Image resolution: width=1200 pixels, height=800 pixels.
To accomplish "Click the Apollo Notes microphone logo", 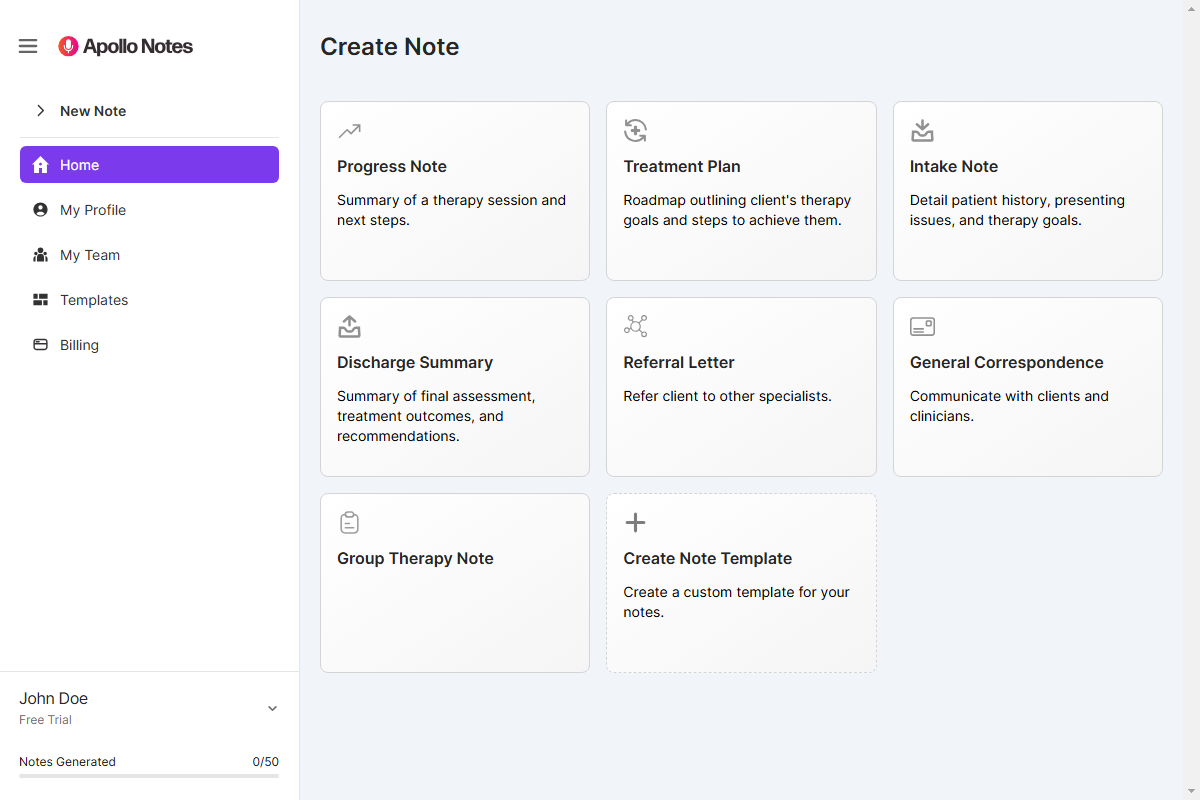I will tap(67, 46).
